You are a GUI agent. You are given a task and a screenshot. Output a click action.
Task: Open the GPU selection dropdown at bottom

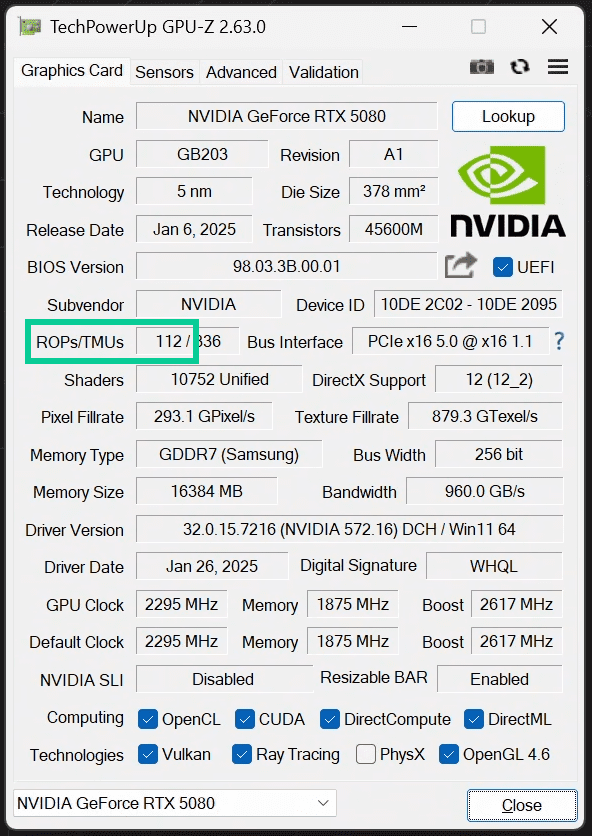coord(322,803)
